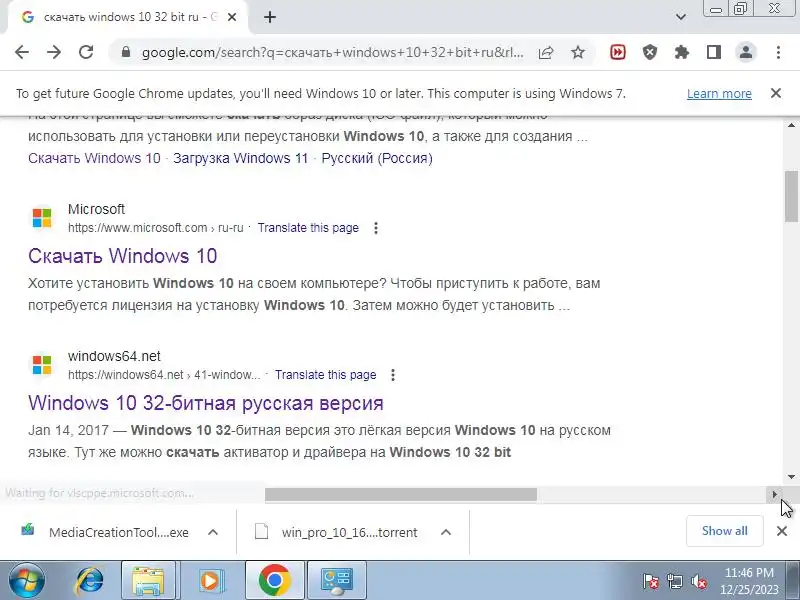The width and height of the screenshot is (800, 600).
Task: Select the Google search results tab
Action: click(127, 17)
